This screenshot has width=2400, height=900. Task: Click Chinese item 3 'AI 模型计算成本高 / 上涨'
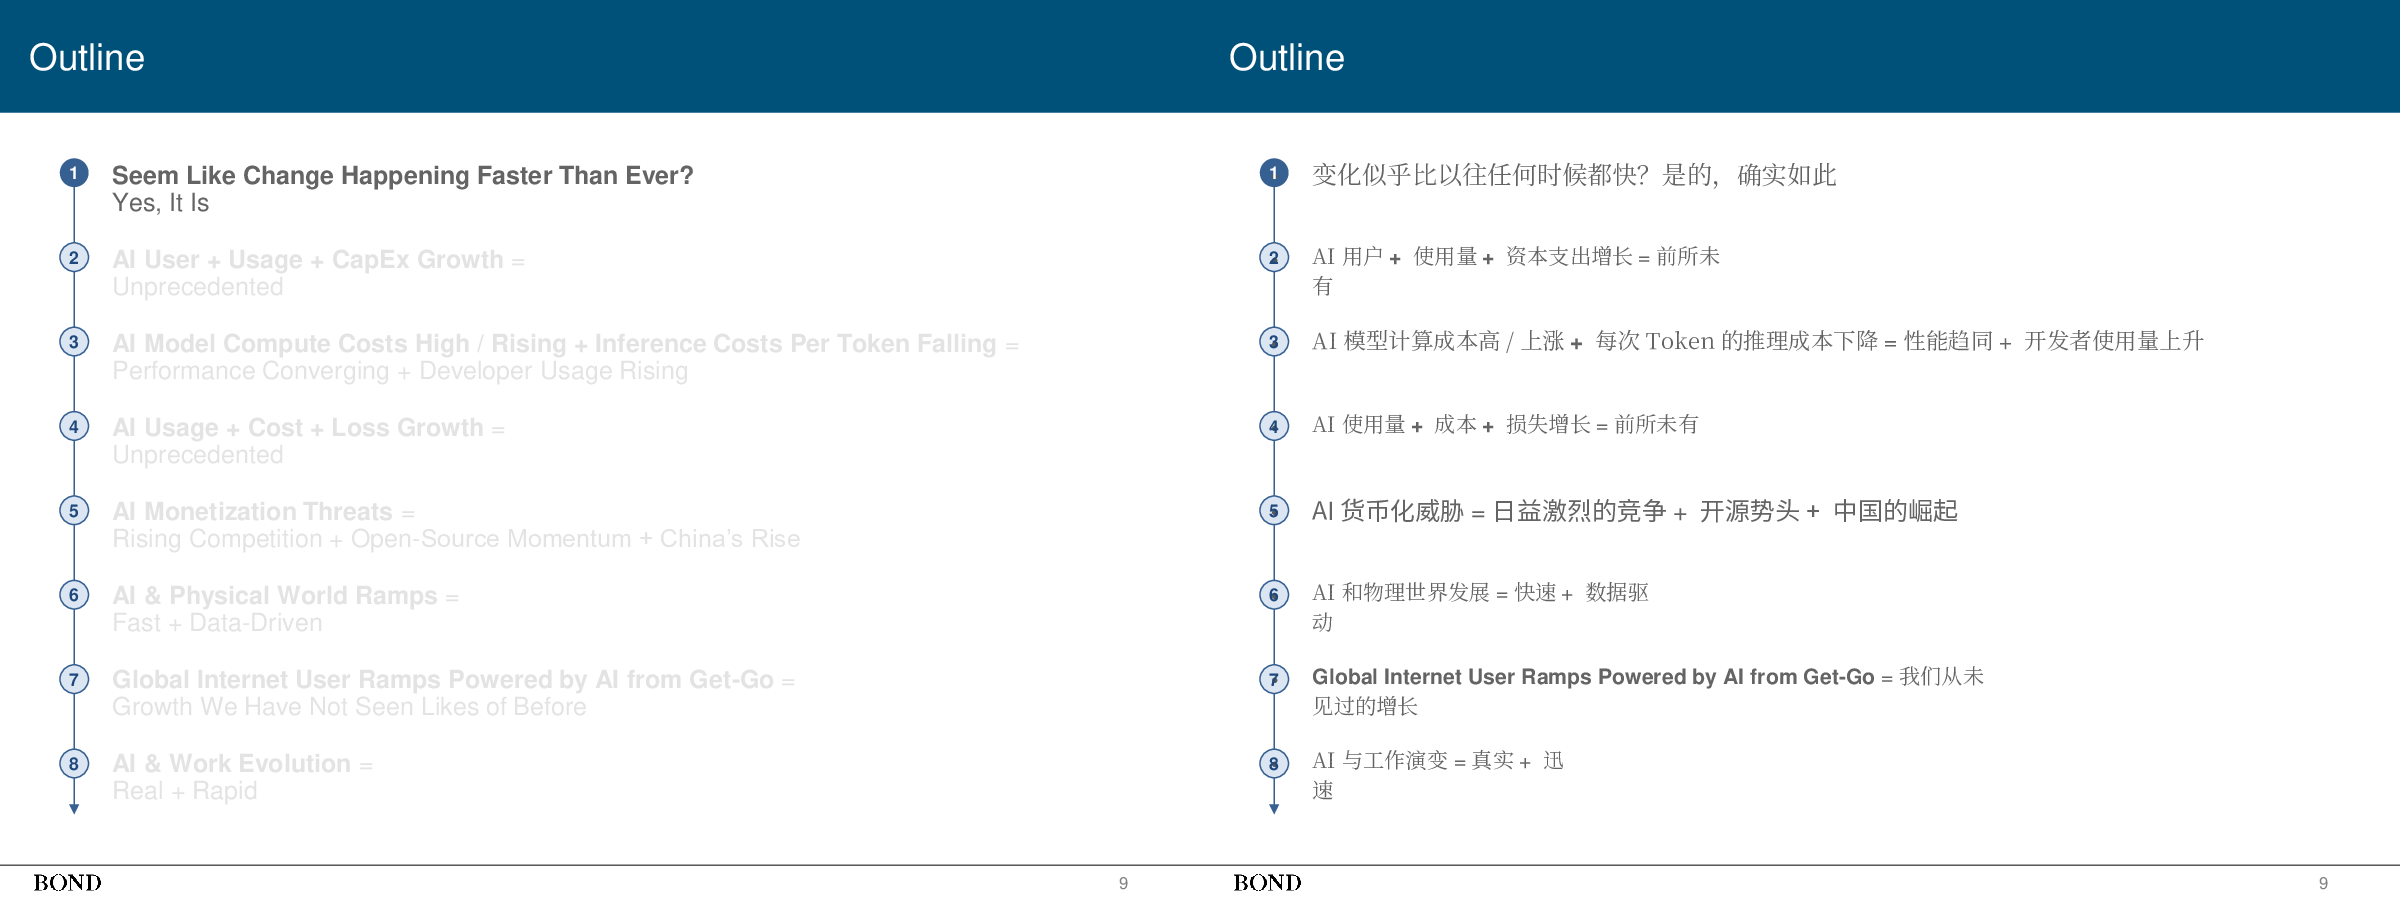click(1438, 341)
